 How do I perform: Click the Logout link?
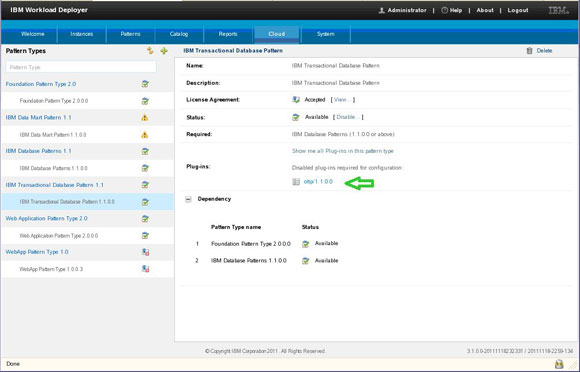[x=518, y=10]
